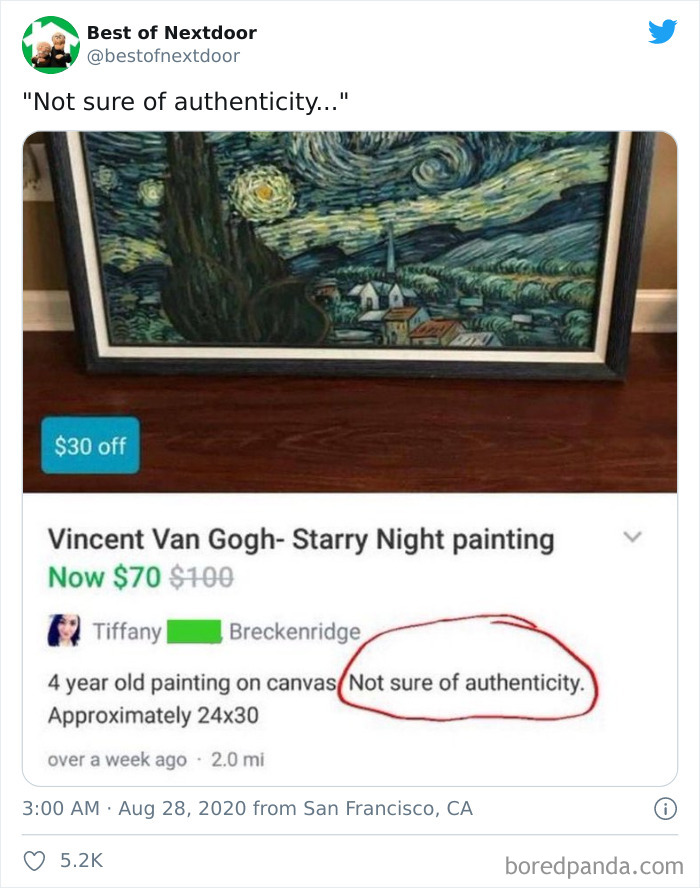Open the Starry Night listing photo
This screenshot has height=888, width=700.
click(x=350, y=300)
